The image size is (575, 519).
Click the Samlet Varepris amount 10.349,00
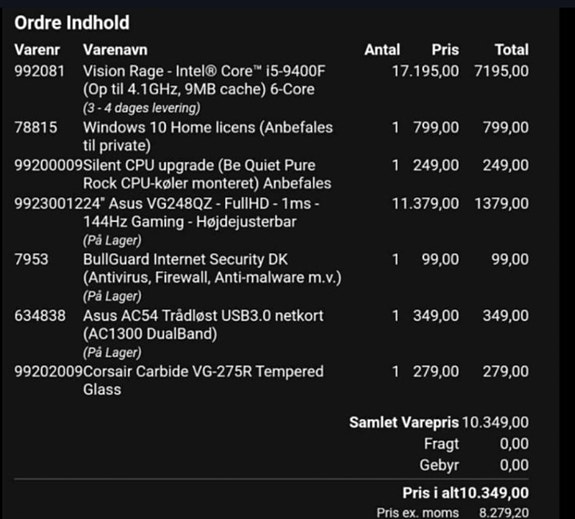(x=495, y=423)
